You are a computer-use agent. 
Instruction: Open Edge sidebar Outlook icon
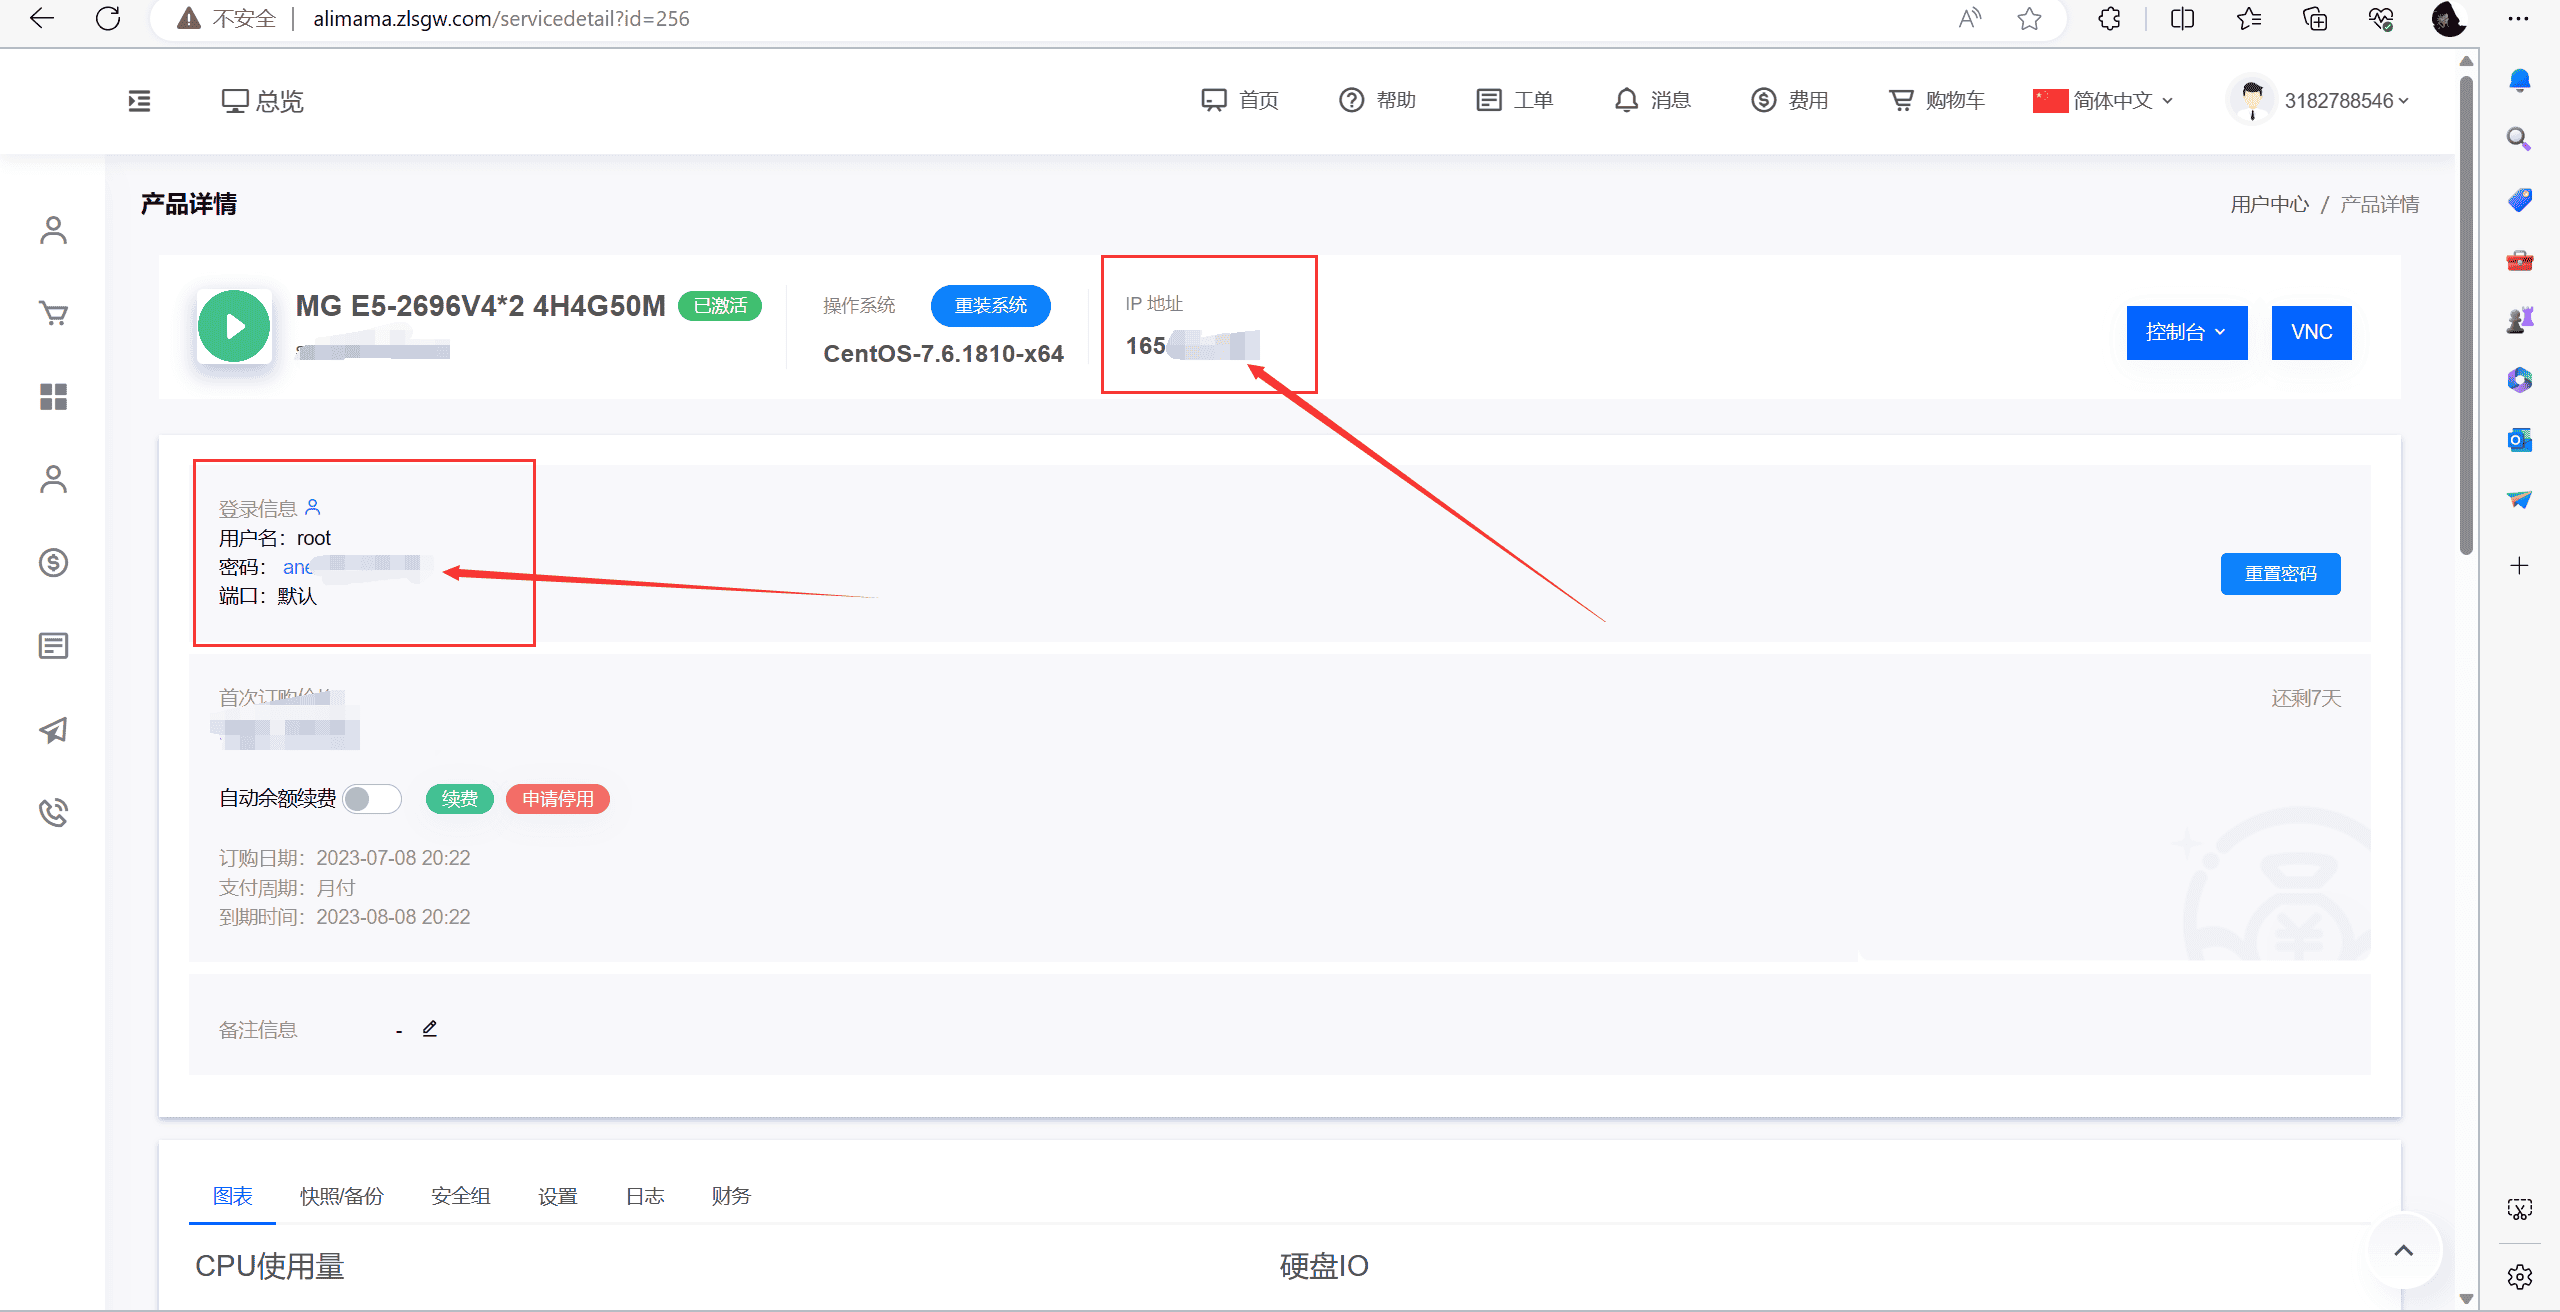click(x=2520, y=440)
